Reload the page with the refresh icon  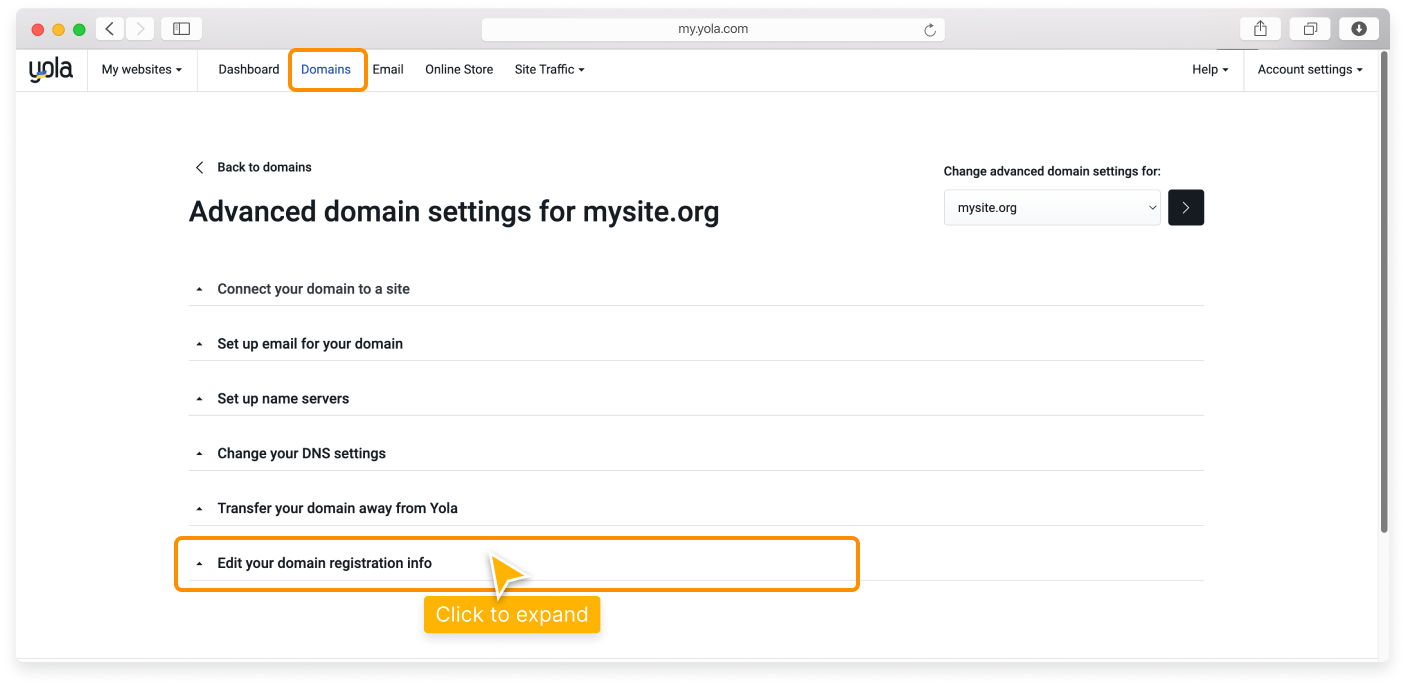(930, 30)
